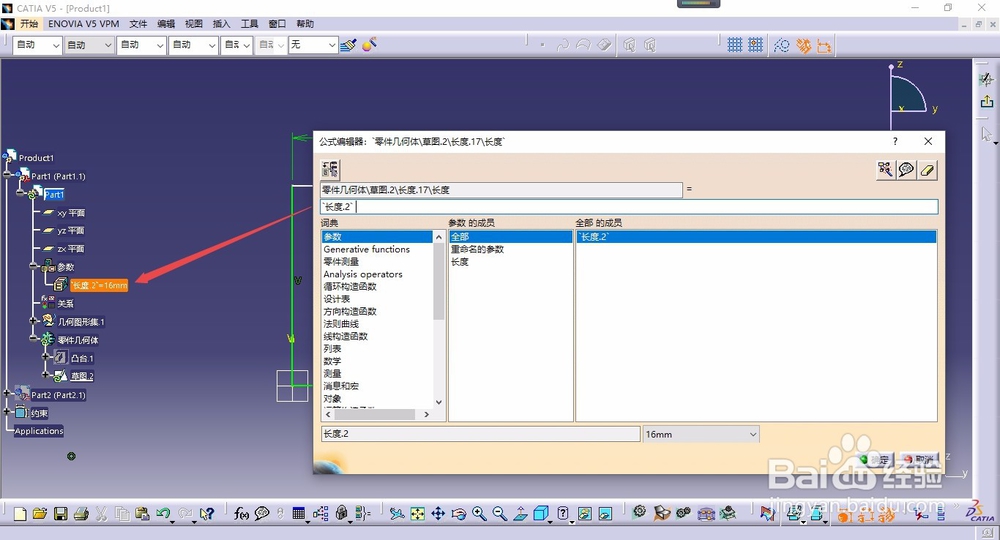Click the Normal View icon
Viewport: 1000px width, 540px height.
point(520,513)
